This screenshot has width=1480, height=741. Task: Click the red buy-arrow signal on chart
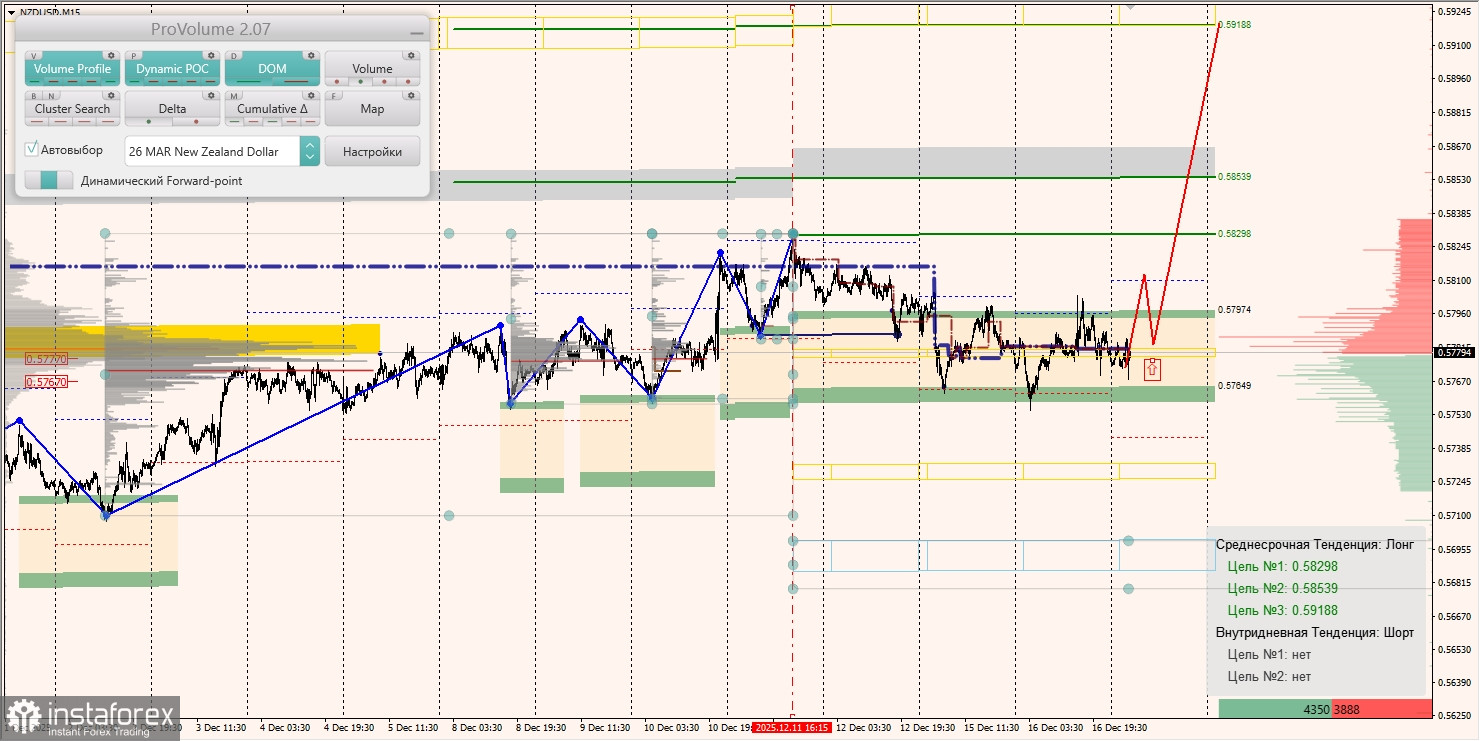click(x=1151, y=370)
